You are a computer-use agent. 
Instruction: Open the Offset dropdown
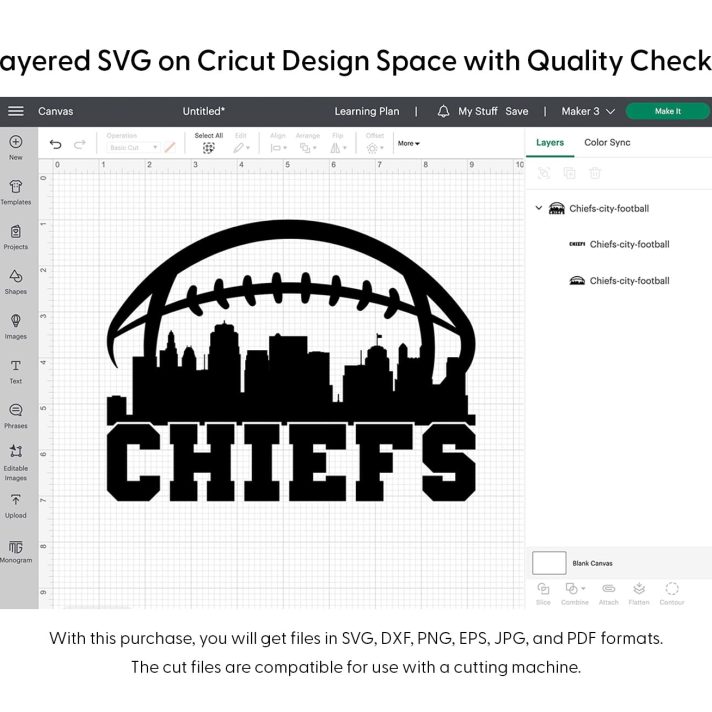coord(375,148)
